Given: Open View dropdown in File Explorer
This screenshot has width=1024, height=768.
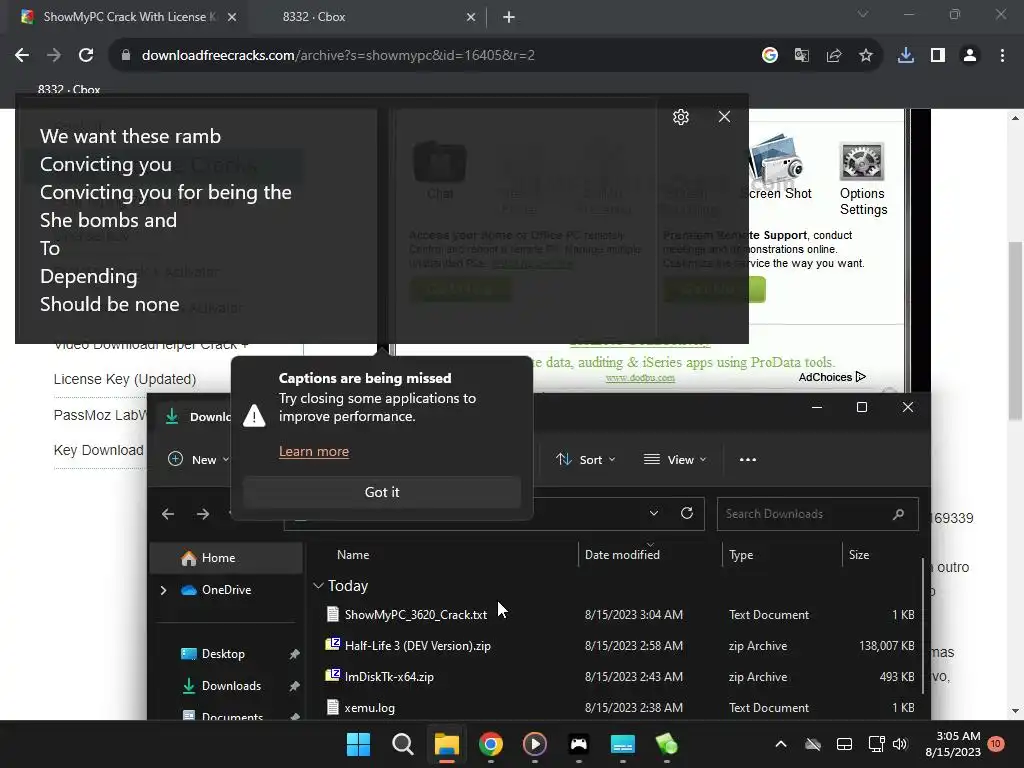Looking at the screenshot, I should (675, 460).
